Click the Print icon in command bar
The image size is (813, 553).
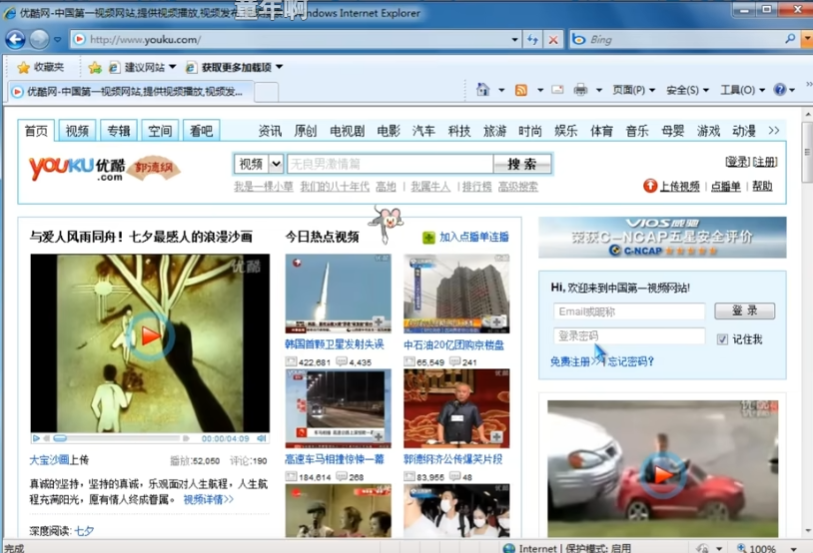tap(581, 90)
